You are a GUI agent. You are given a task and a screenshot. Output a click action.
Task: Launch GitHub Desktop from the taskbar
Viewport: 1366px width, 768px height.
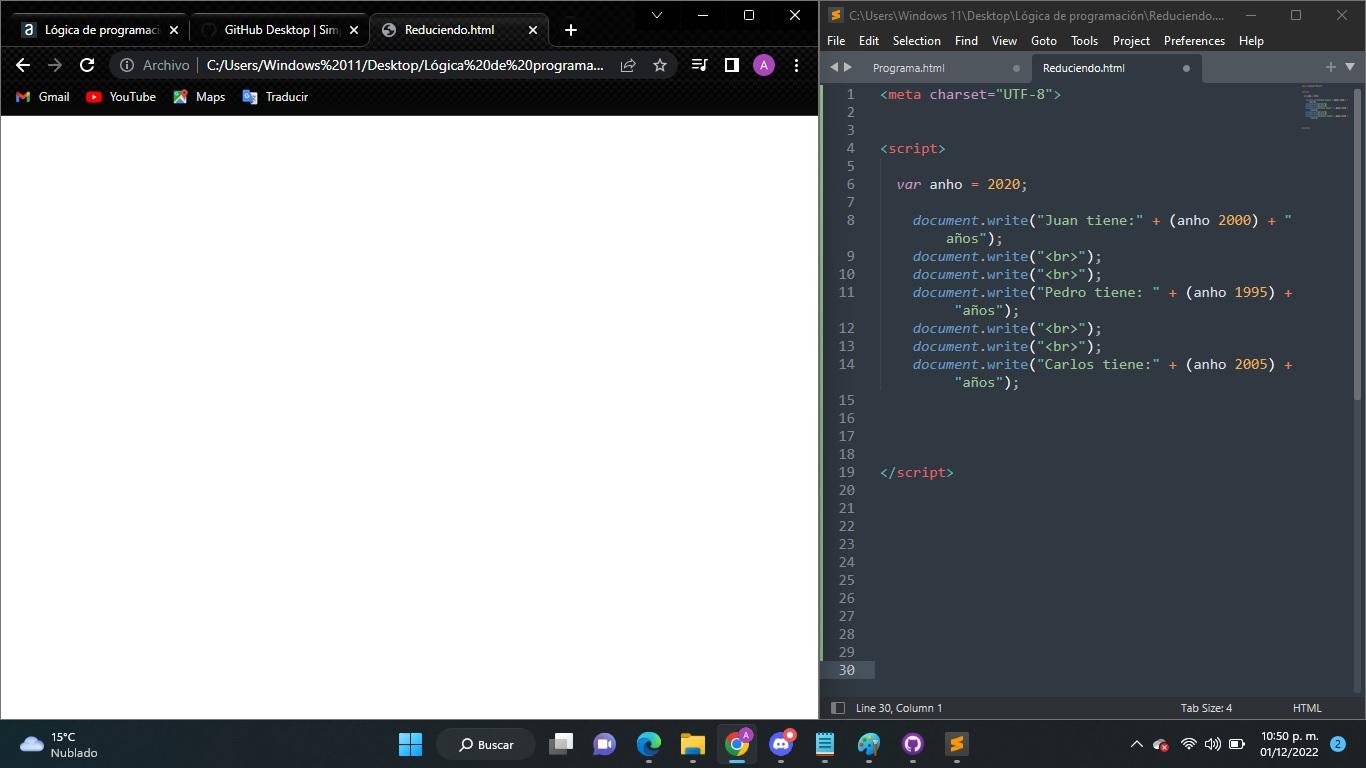[912, 745]
